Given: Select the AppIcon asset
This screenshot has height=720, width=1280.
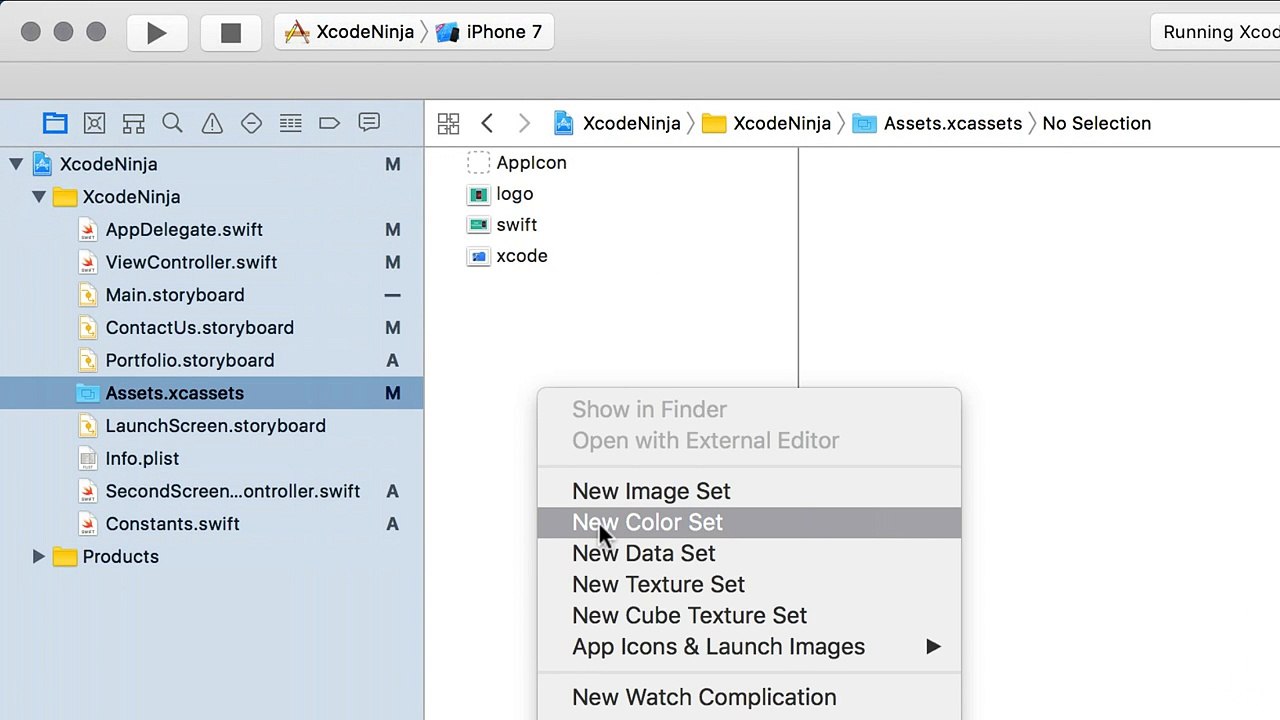Looking at the screenshot, I should point(517,163).
